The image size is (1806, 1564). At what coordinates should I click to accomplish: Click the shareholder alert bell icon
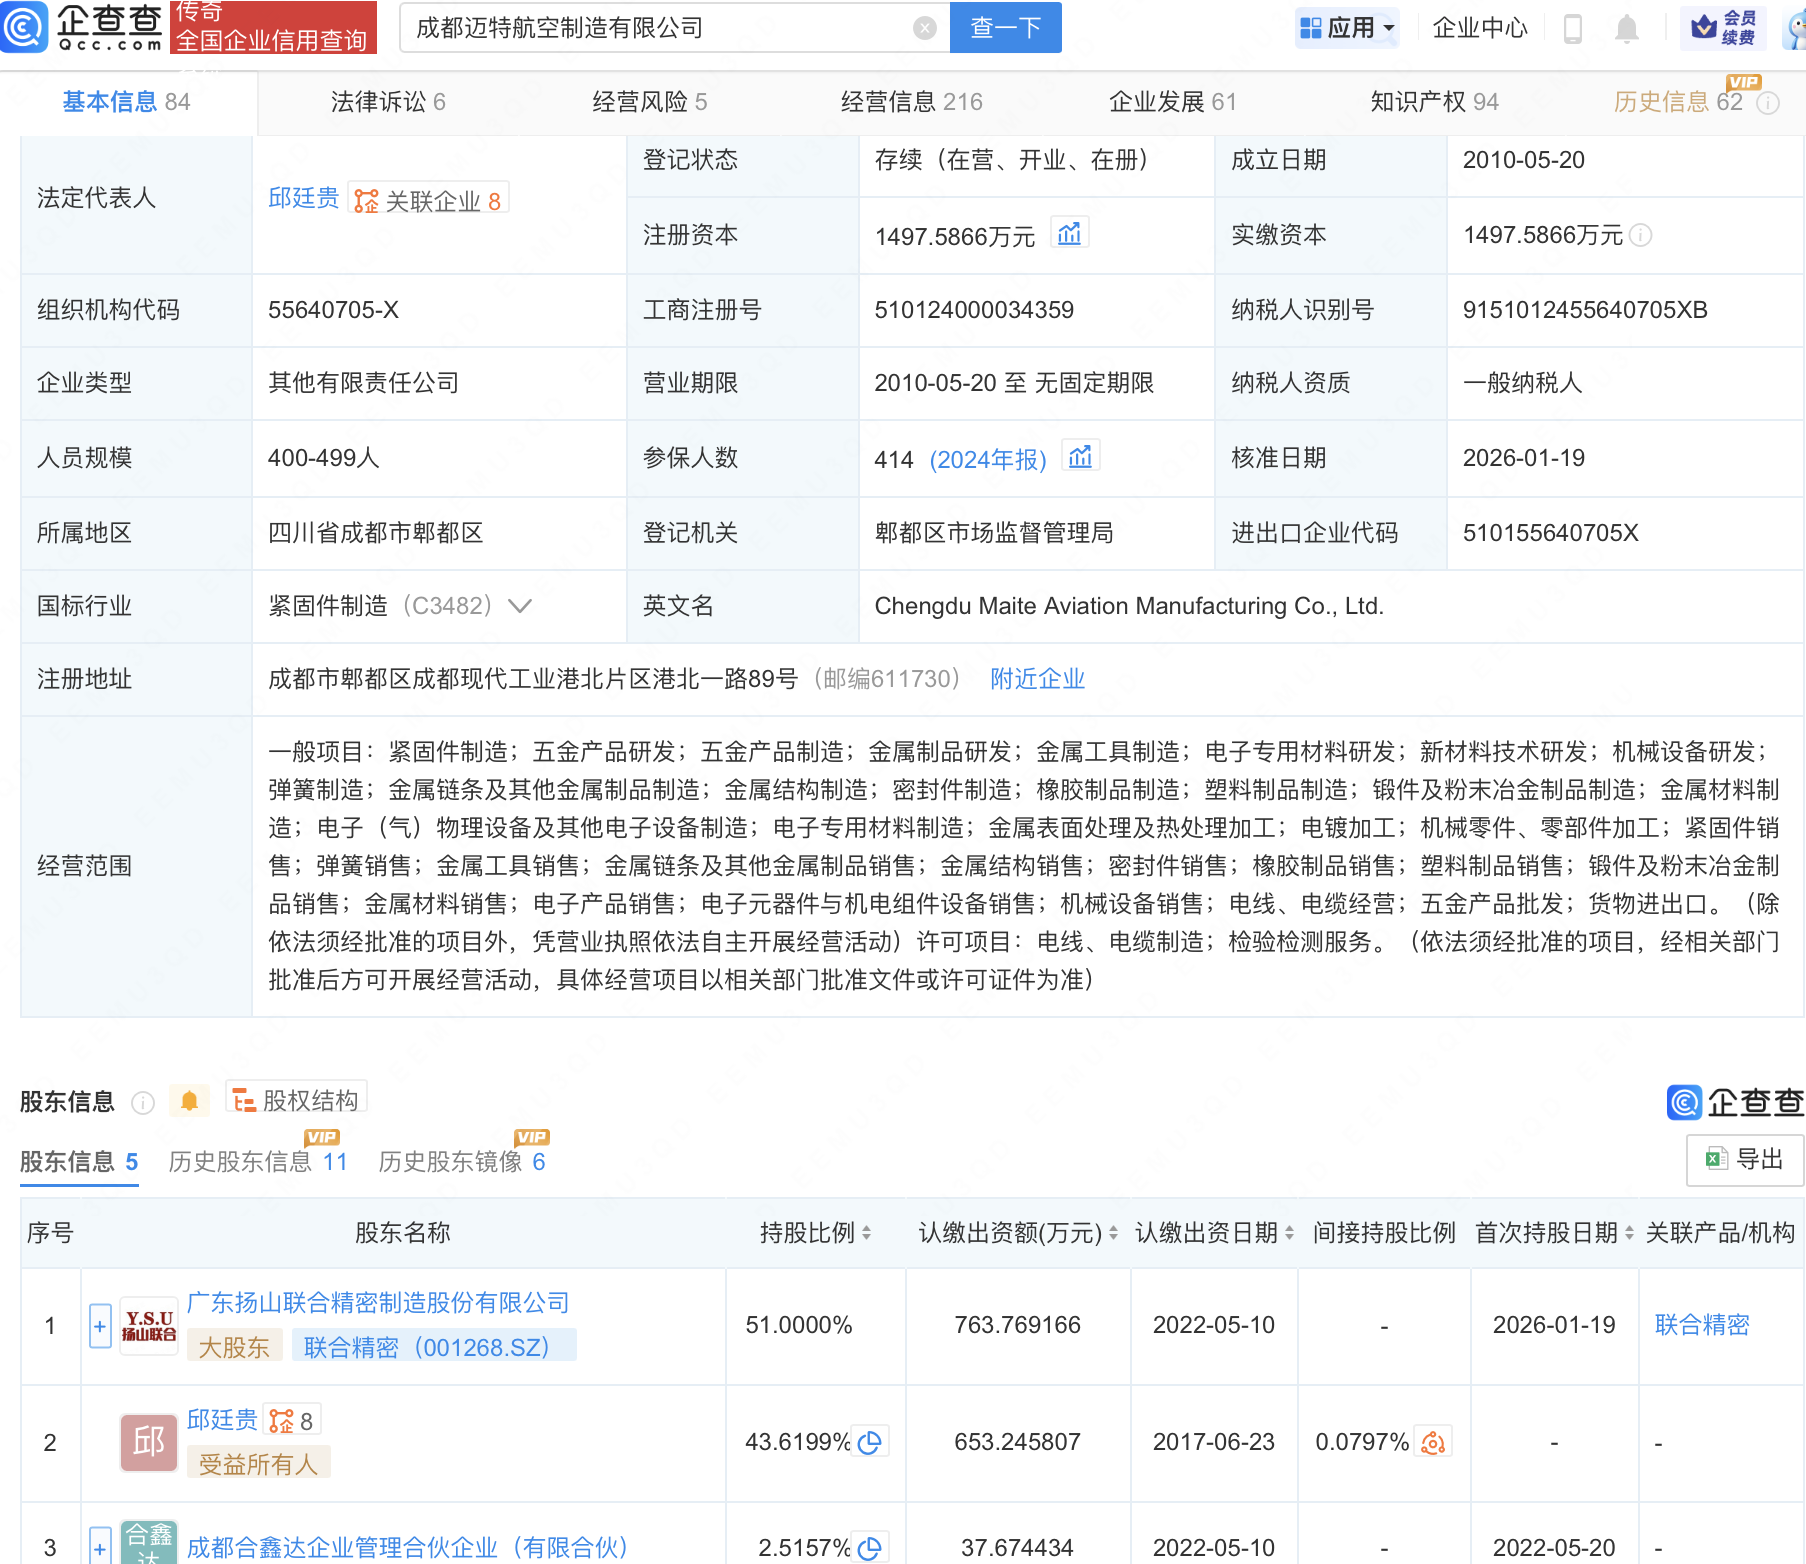[x=189, y=1101]
